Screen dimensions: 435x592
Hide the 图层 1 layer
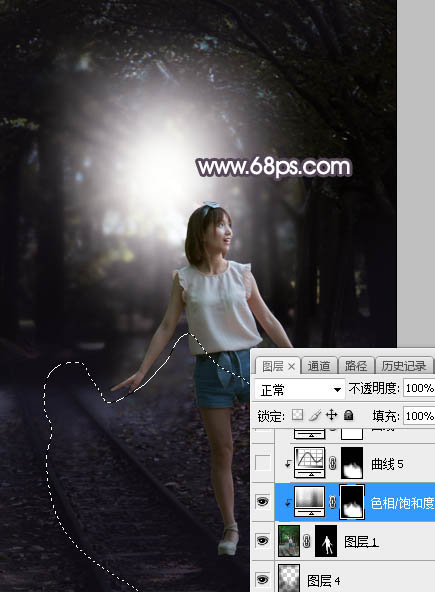point(262,541)
